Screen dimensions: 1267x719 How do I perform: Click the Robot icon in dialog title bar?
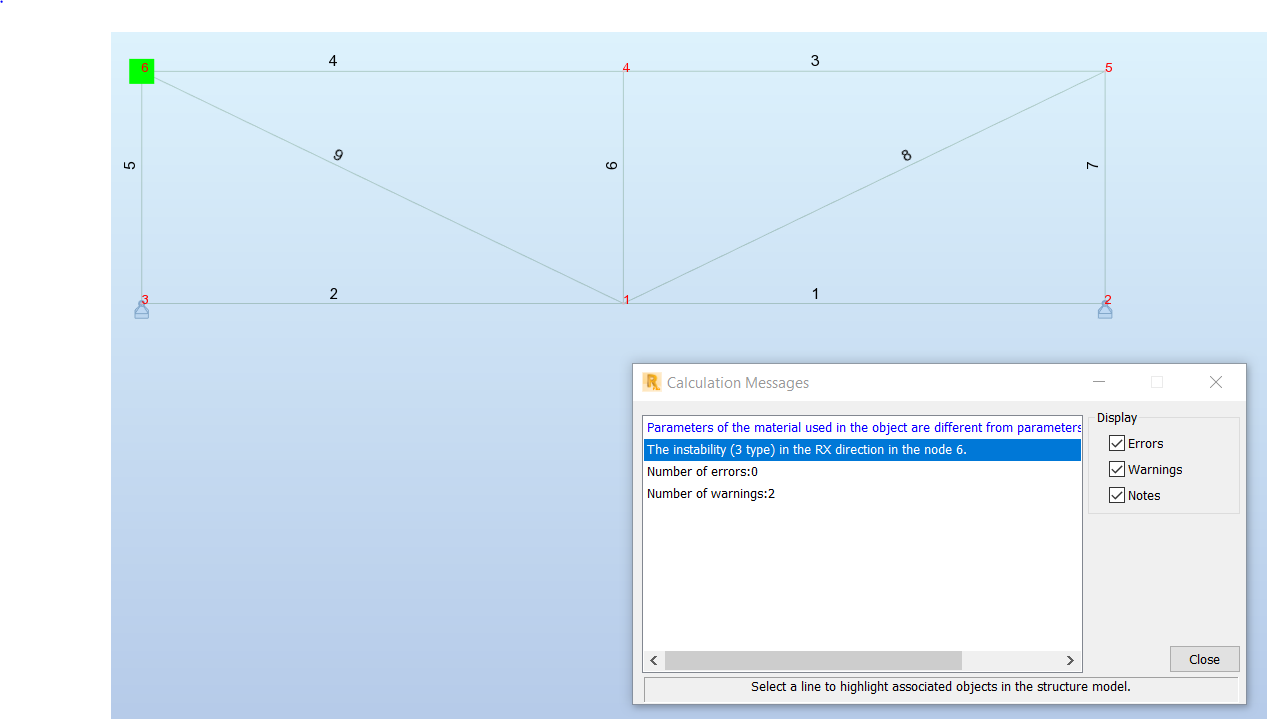(x=653, y=382)
